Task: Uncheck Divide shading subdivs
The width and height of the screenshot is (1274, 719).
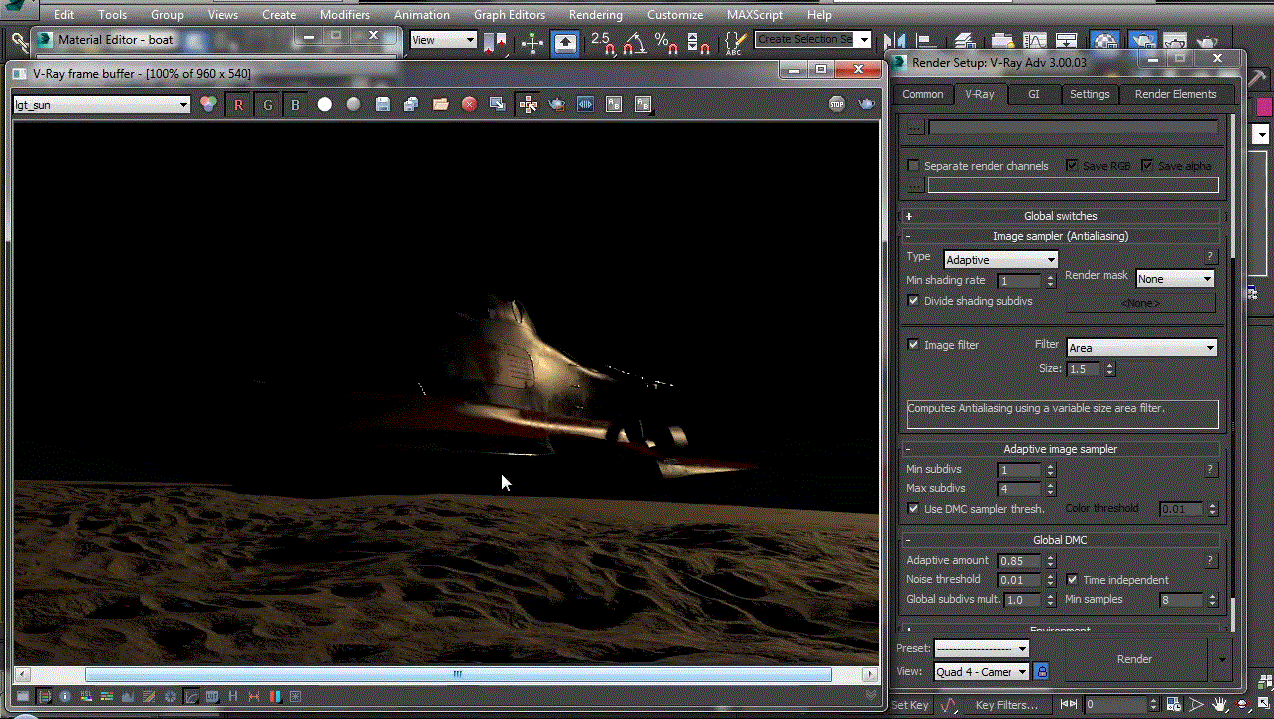Action: tap(913, 300)
